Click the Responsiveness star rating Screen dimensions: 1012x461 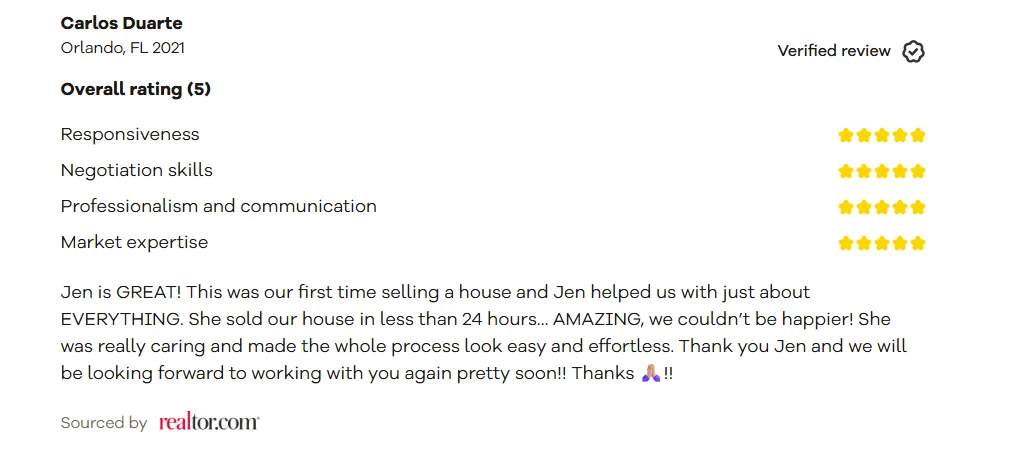882,135
